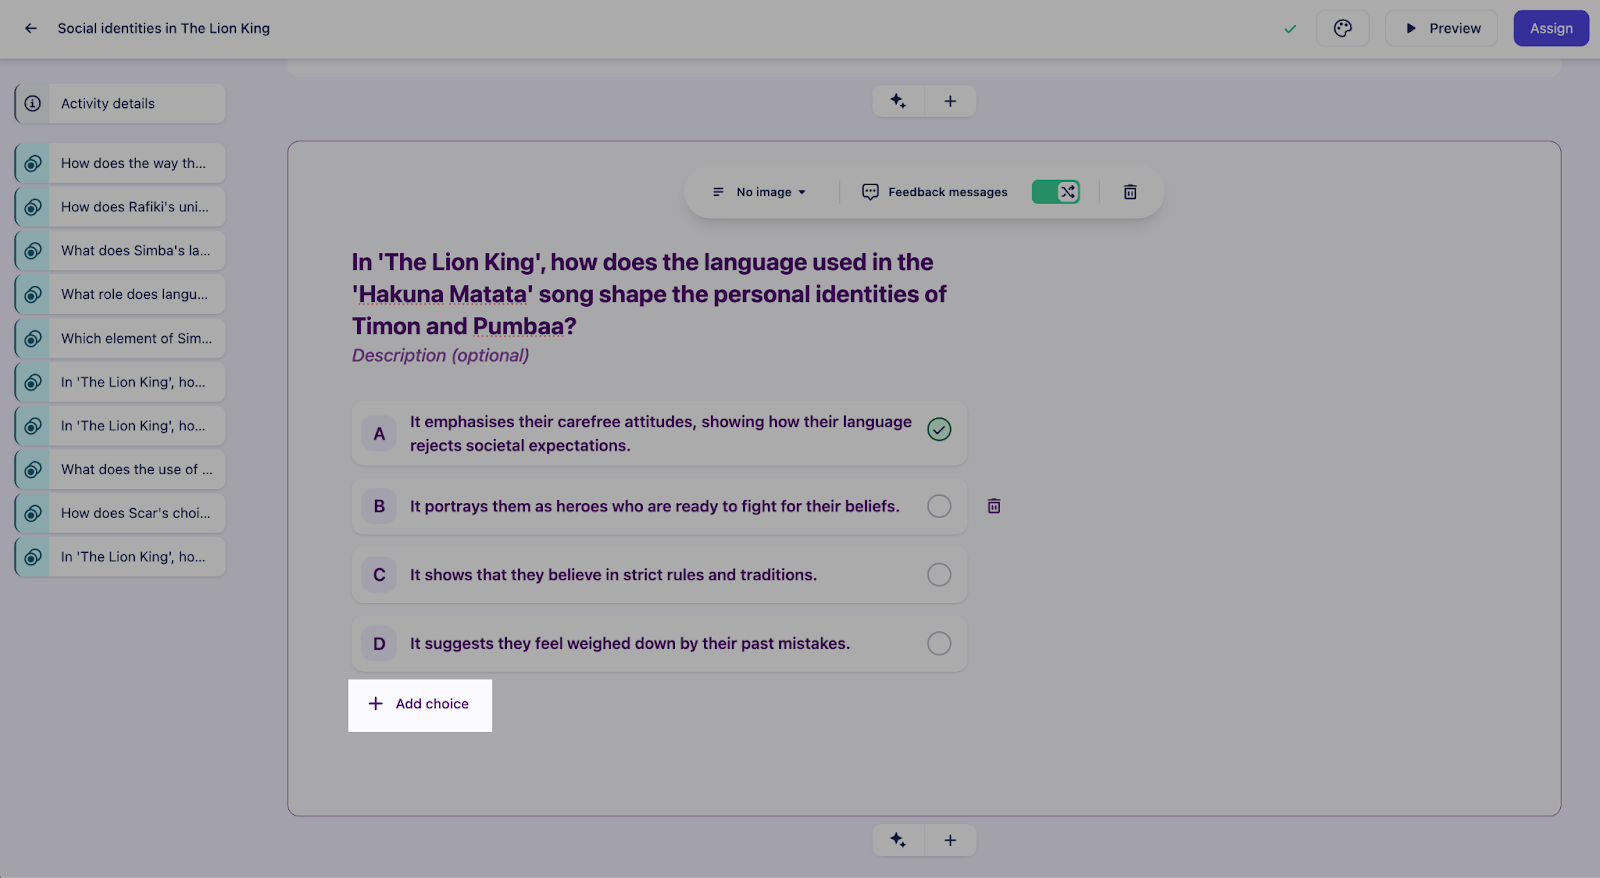Image resolution: width=1600 pixels, height=878 pixels.
Task: Click the letter D choice badge
Action: pyautogui.click(x=379, y=644)
